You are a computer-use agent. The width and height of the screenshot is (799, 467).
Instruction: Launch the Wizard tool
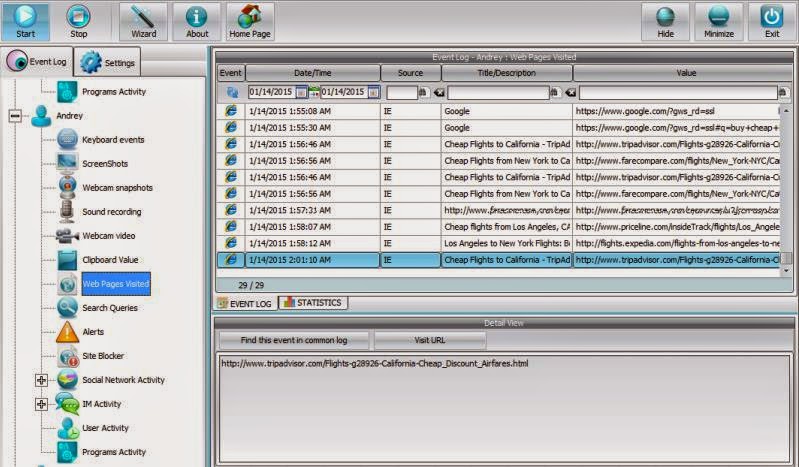tap(143, 21)
